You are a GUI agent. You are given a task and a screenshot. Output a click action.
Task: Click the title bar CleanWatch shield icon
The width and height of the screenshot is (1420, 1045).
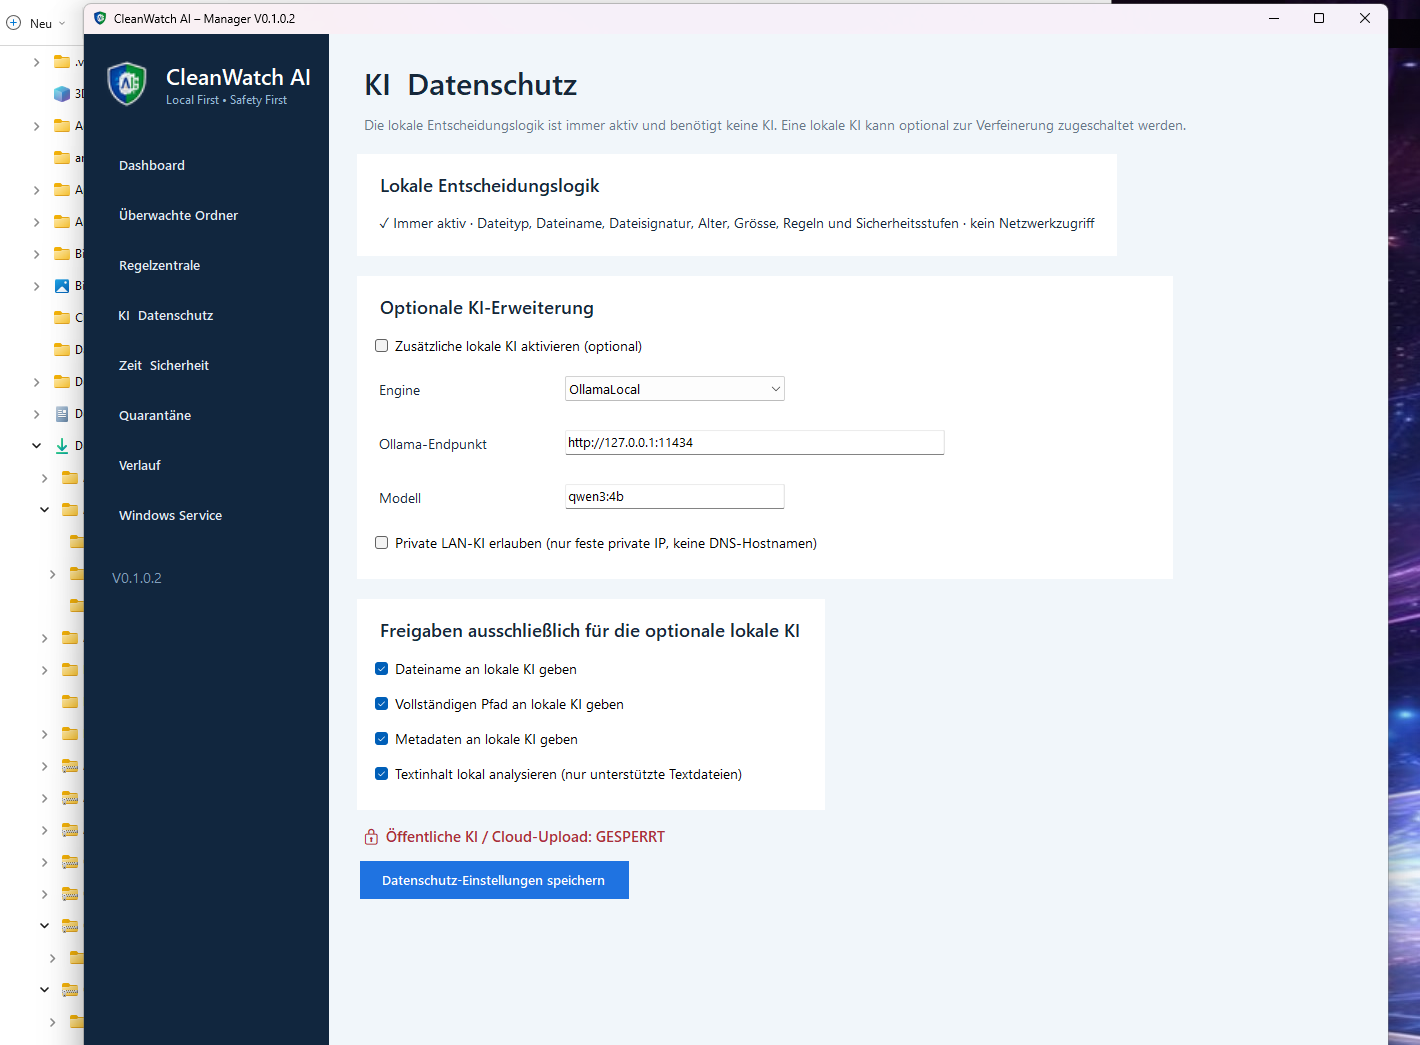point(100,18)
